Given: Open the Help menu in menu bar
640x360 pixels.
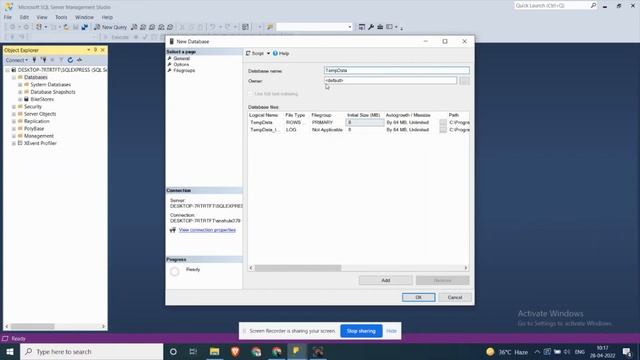Looking at the screenshot, I should tap(107, 17).
